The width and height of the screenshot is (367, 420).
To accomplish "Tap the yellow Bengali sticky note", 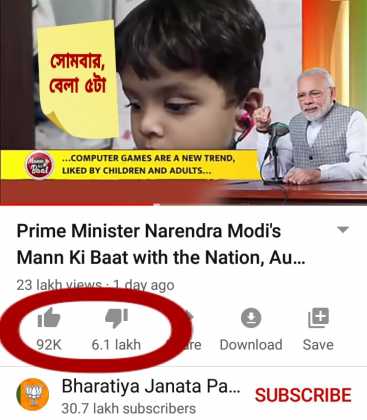I will (x=78, y=78).
